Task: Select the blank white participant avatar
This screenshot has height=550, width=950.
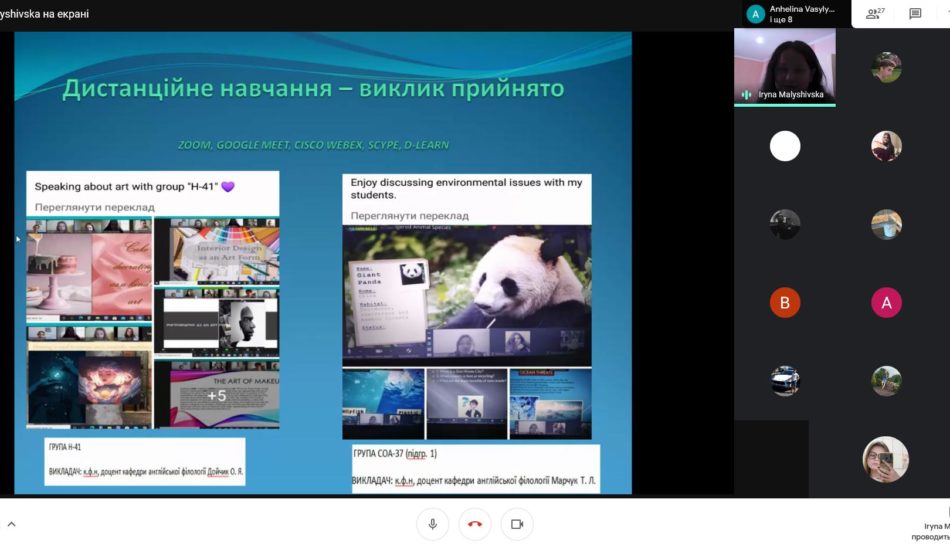Action: click(x=785, y=146)
